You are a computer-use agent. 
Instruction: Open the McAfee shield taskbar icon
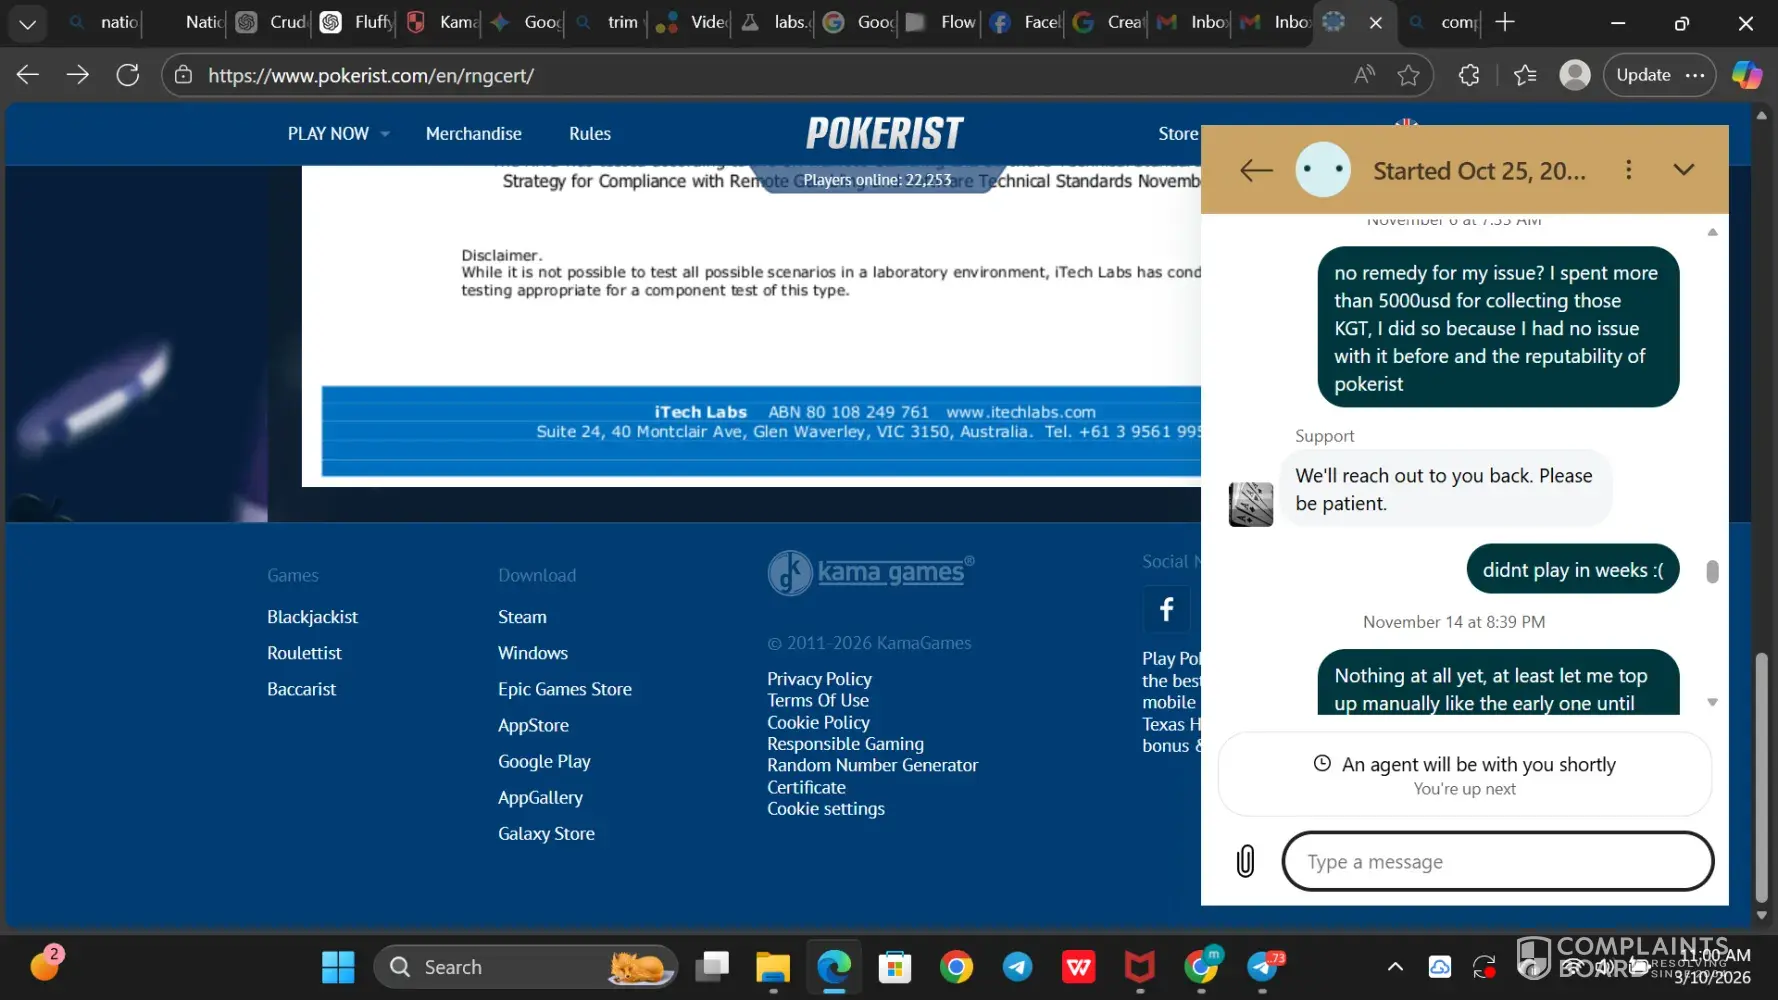[x=1140, y=967]
